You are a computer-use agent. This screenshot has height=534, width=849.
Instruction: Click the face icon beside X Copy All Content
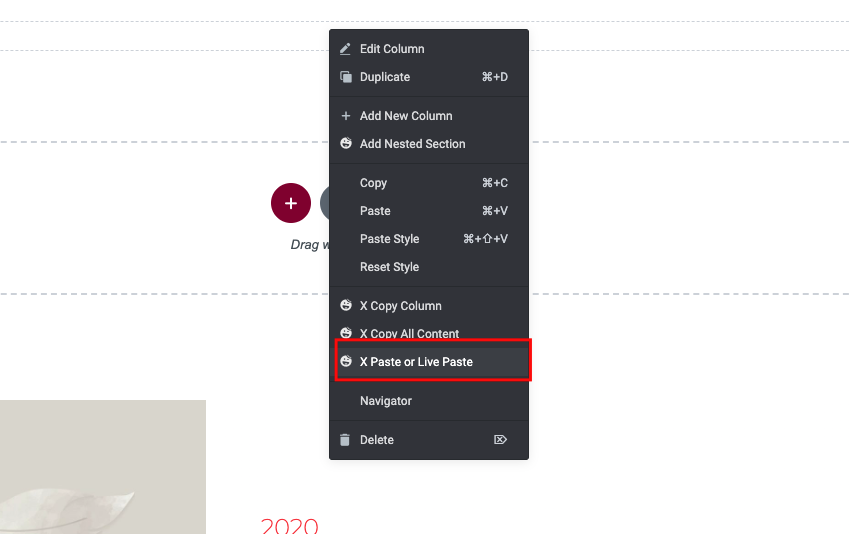[345, 333]
